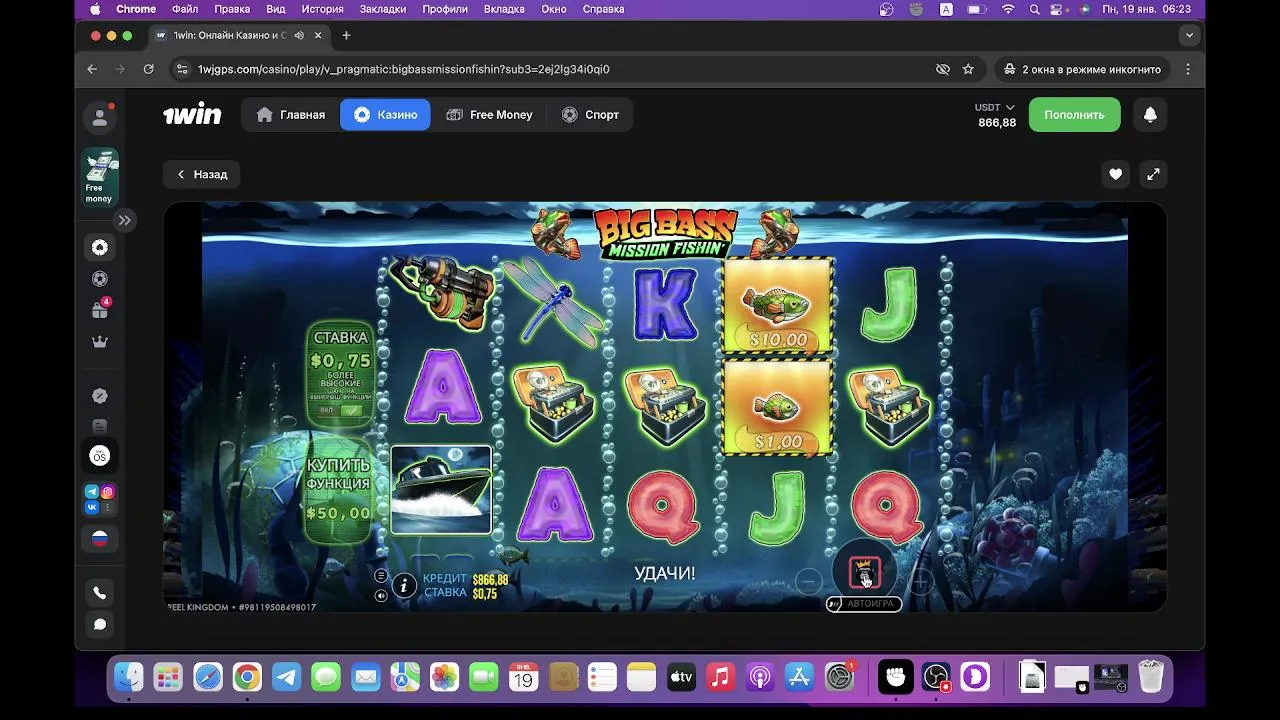Go back with Назад button
This screenshot has height=720, width=1280.
(x=202, y=174)
